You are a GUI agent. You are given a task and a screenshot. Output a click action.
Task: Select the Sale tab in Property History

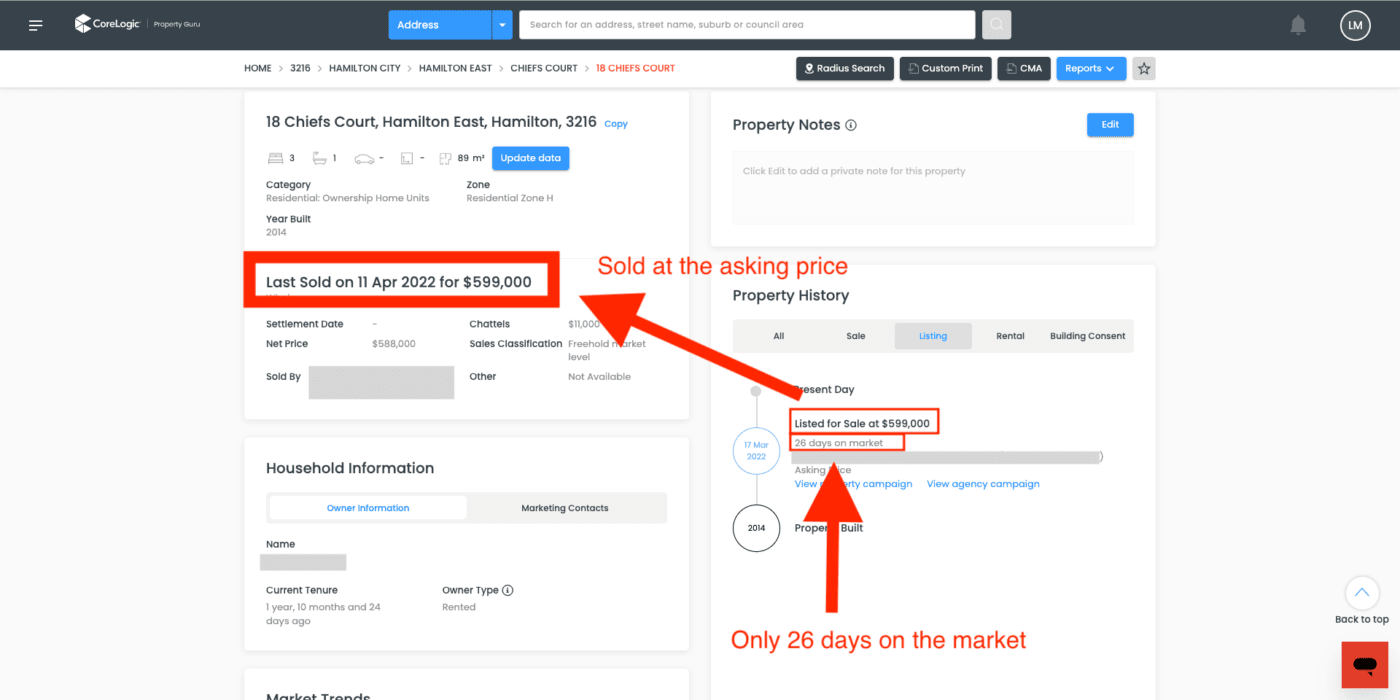point(855,336)
